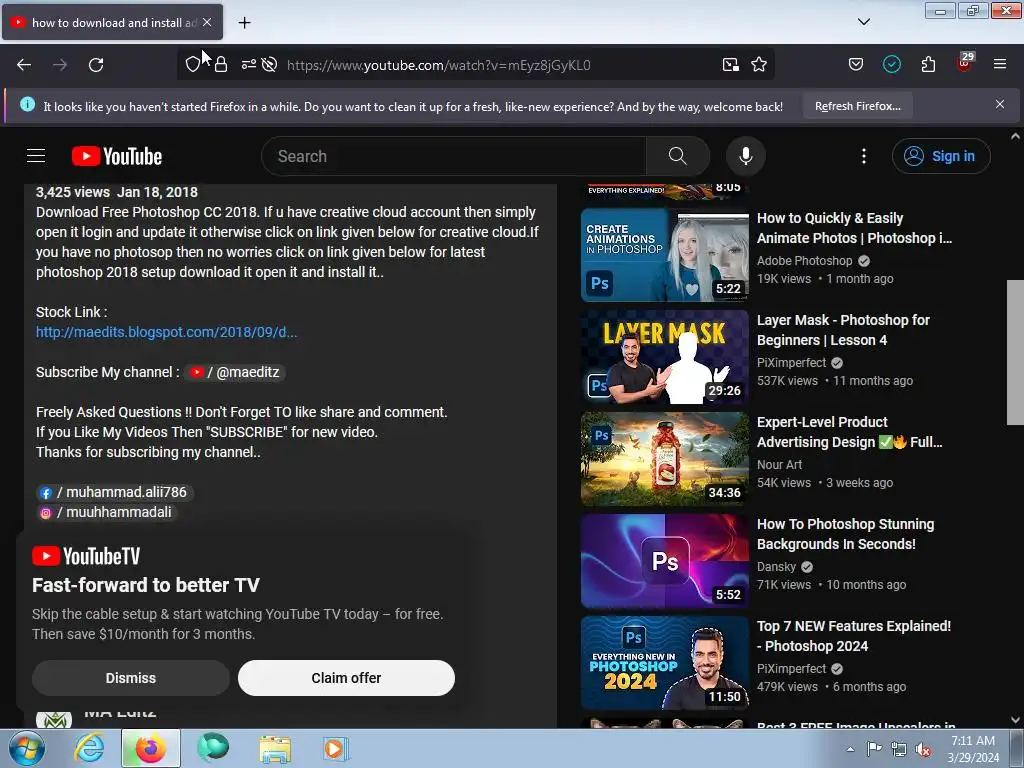Open the maedits.blogspot.com stock link
The image size is (1024, 768).
click(x=167, y=332)
